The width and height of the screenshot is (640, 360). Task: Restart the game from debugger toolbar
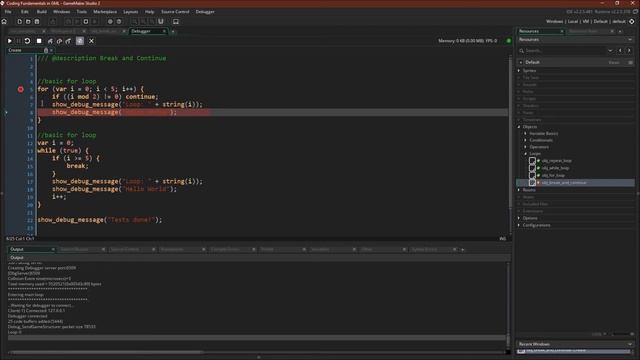27,41
